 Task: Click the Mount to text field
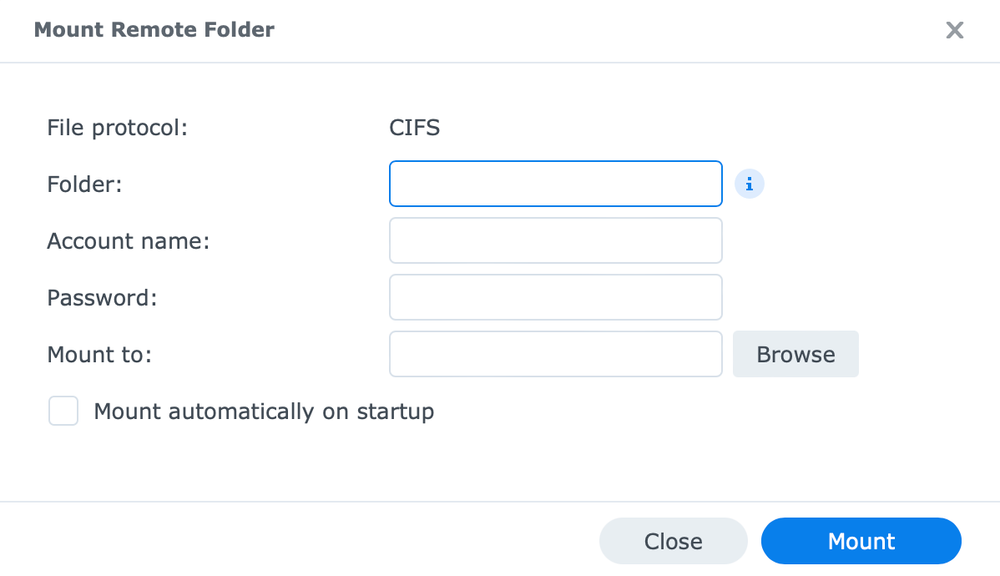coord(555,354)
